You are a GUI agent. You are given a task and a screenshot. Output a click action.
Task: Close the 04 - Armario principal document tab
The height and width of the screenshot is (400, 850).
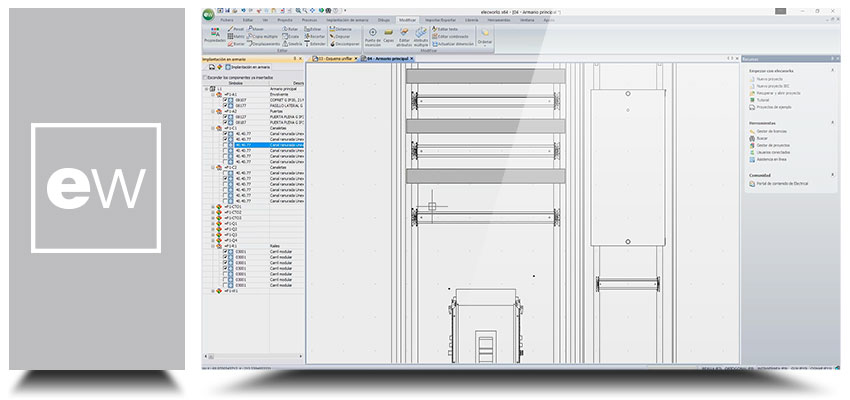(x=411, y=59)
